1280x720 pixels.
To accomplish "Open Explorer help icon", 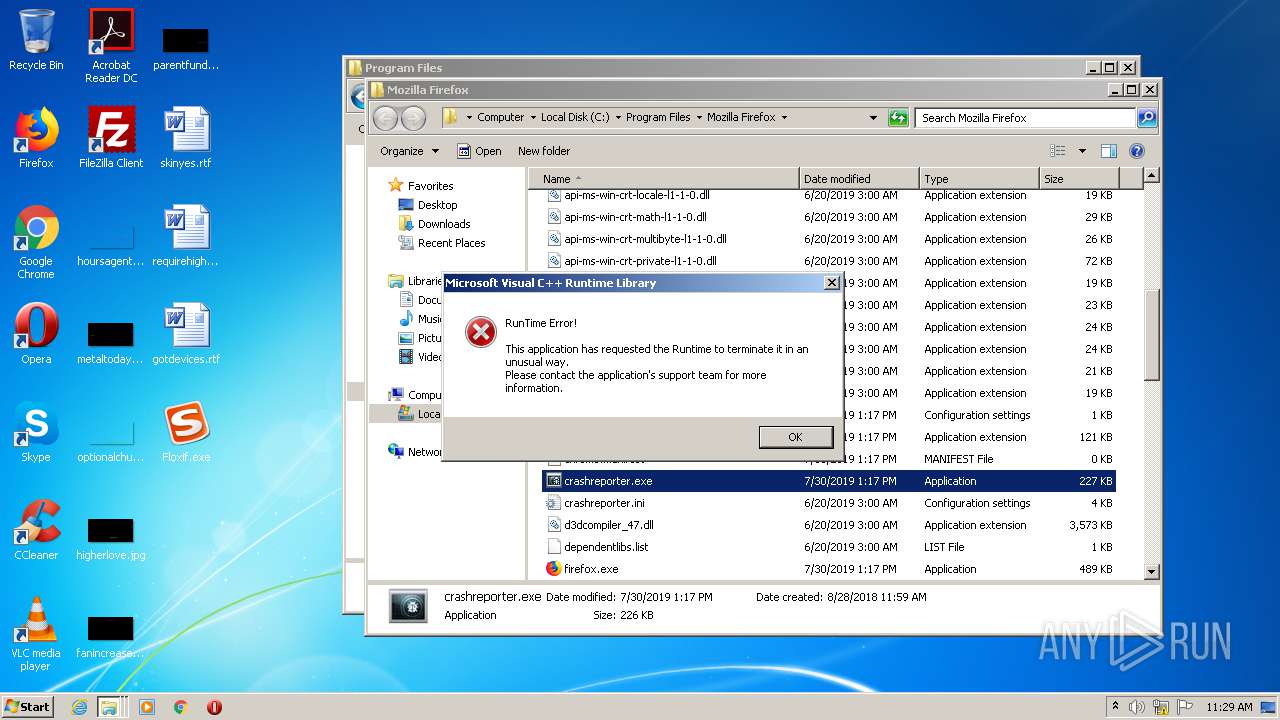I will coord(1136,151).
